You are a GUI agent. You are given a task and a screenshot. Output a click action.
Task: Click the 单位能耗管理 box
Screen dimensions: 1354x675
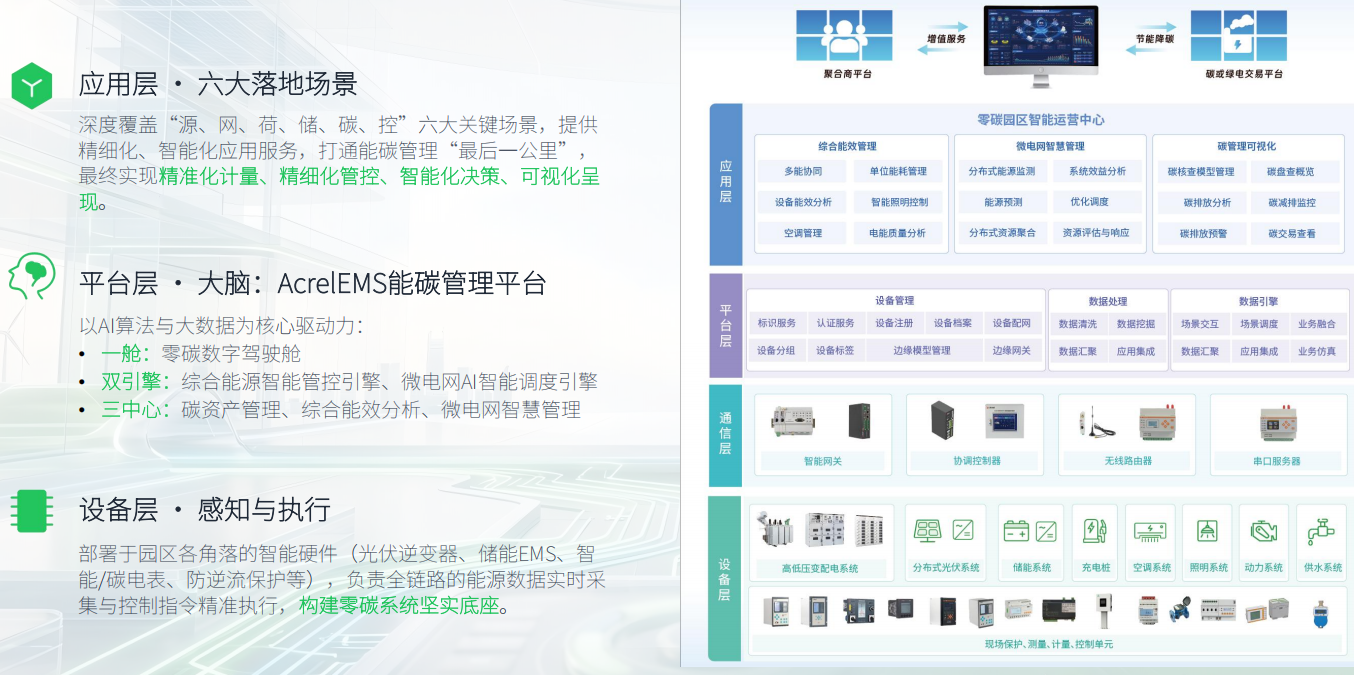tap(898, 171)
